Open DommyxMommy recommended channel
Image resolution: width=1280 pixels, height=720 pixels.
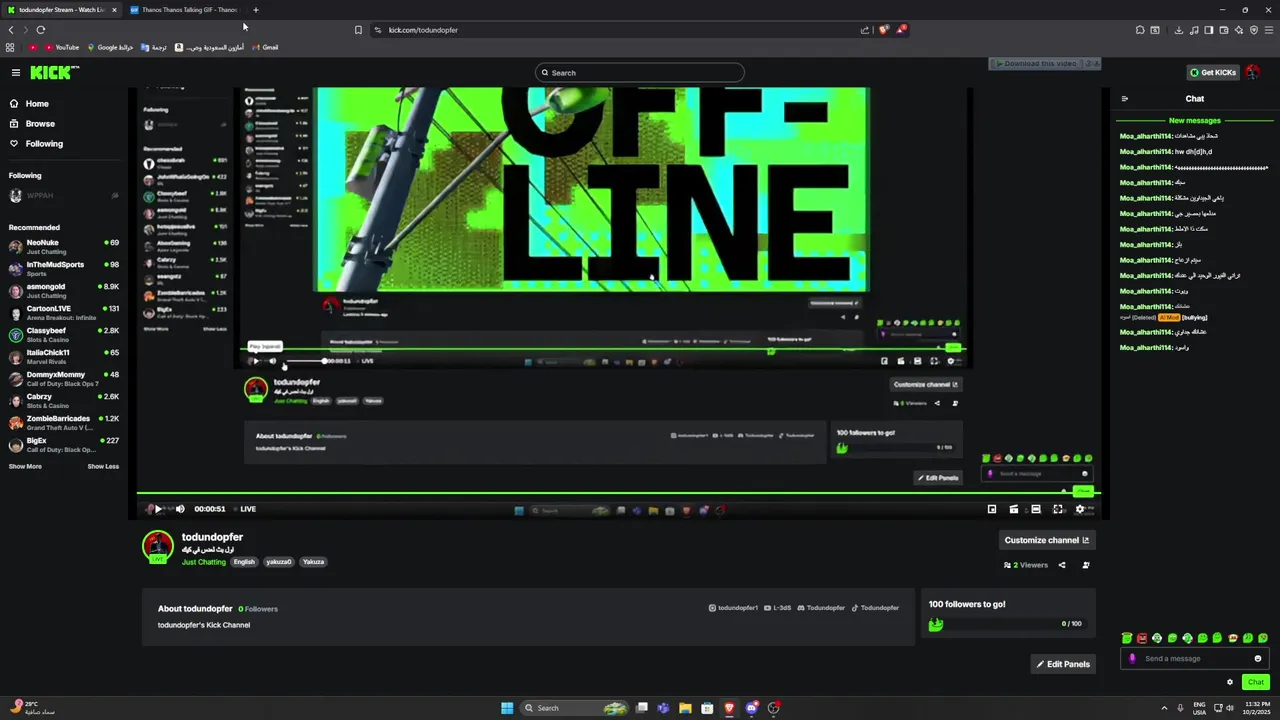63,378
